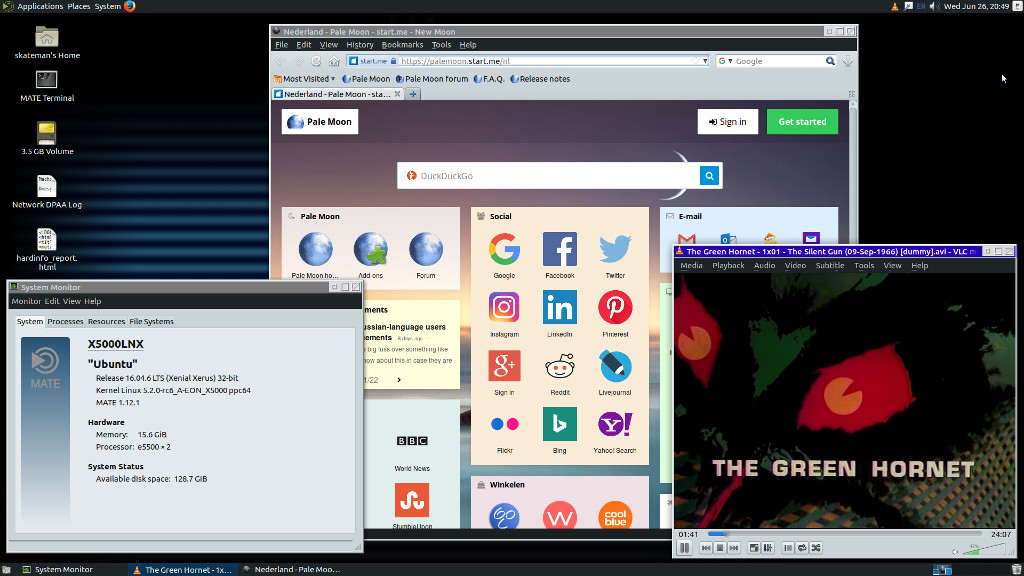Click the blue DuckDuckGo search button
Image resolution: width=1024 pixels, height=576 pixels.
pos(709,176)
